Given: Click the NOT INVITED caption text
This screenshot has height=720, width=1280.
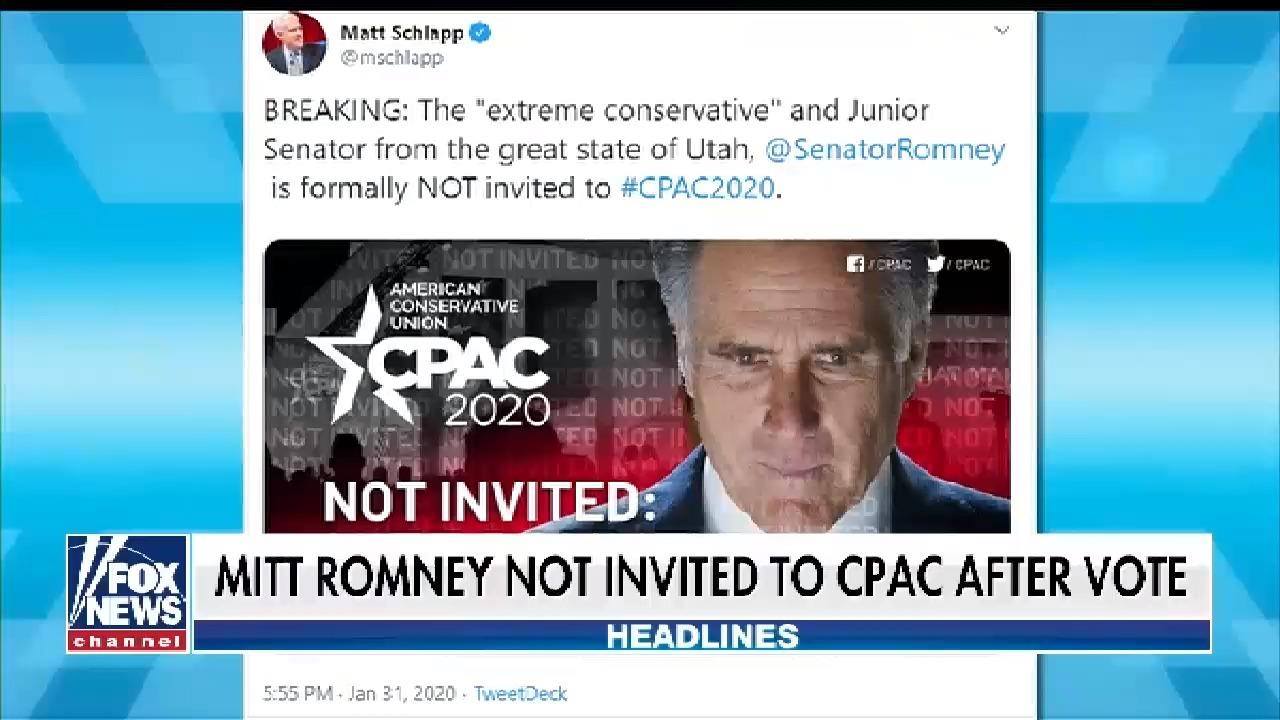Looking at the screenshot, I should (x=489, y=502).
